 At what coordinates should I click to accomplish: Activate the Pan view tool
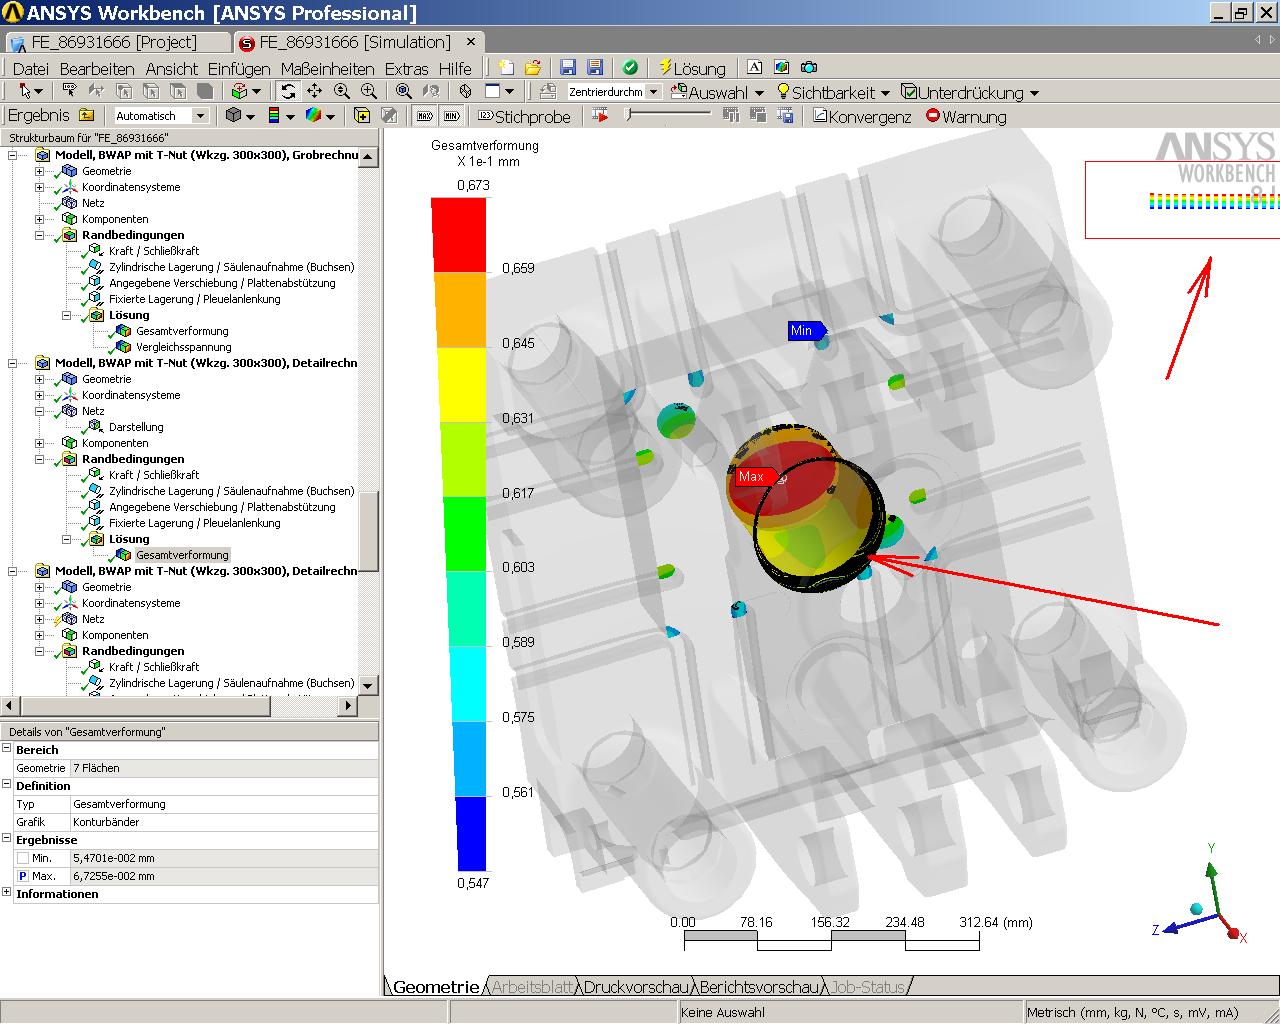click(x=314, y=91)
